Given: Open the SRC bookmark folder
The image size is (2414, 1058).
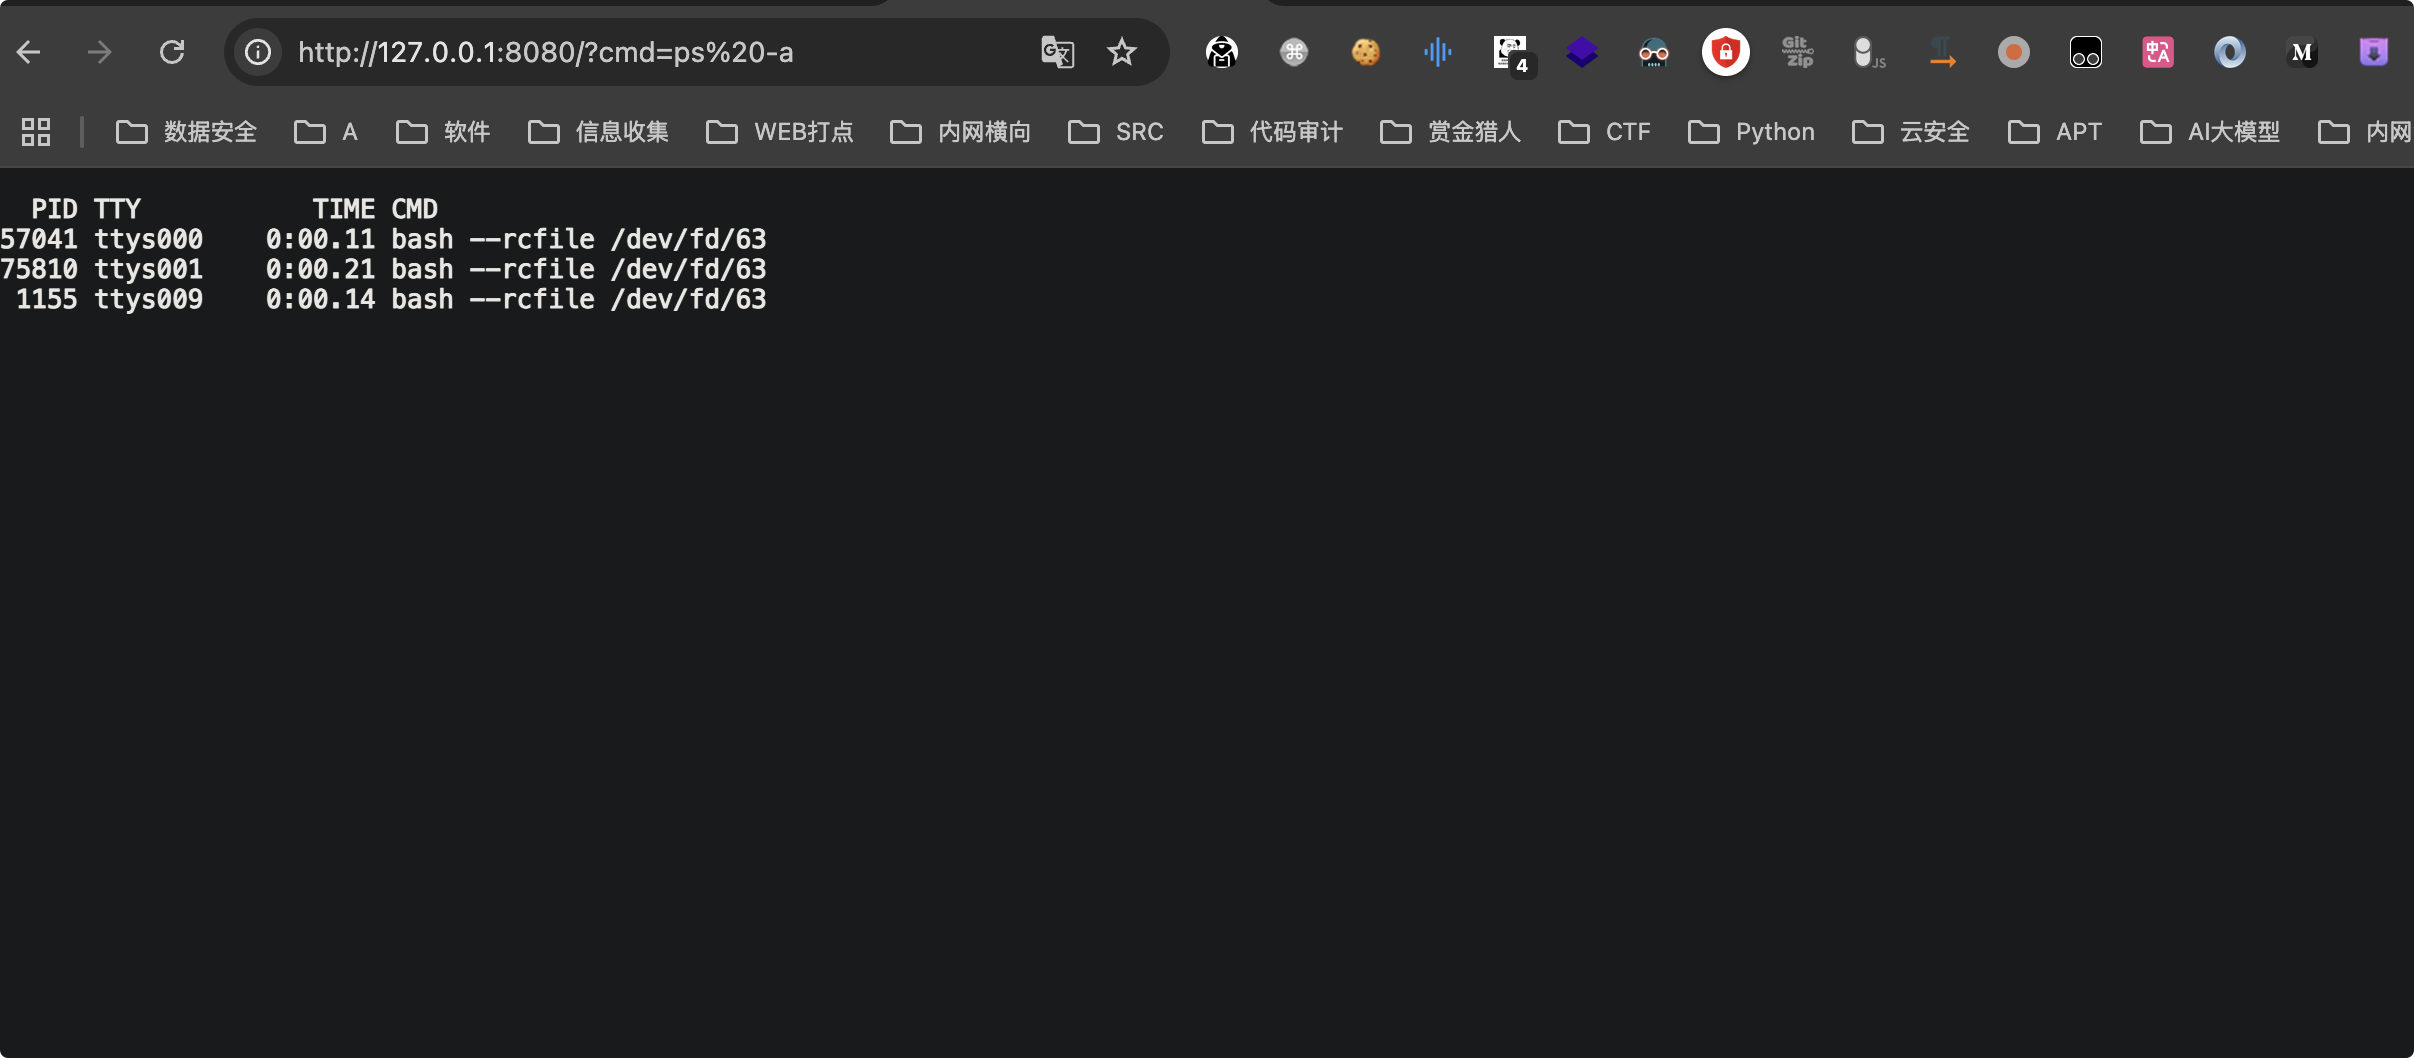Looking at the screenshot, I should point(1116,132).
